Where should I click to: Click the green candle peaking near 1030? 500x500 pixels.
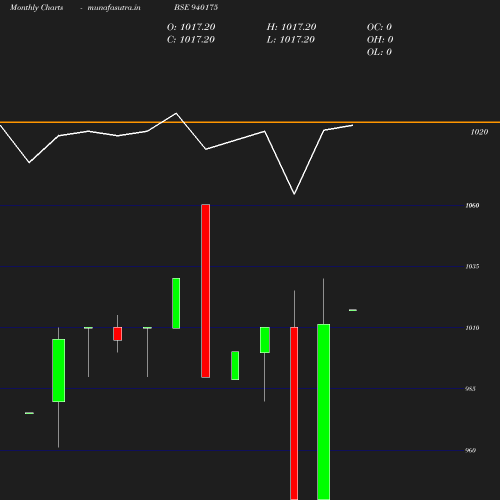(176, 303)
